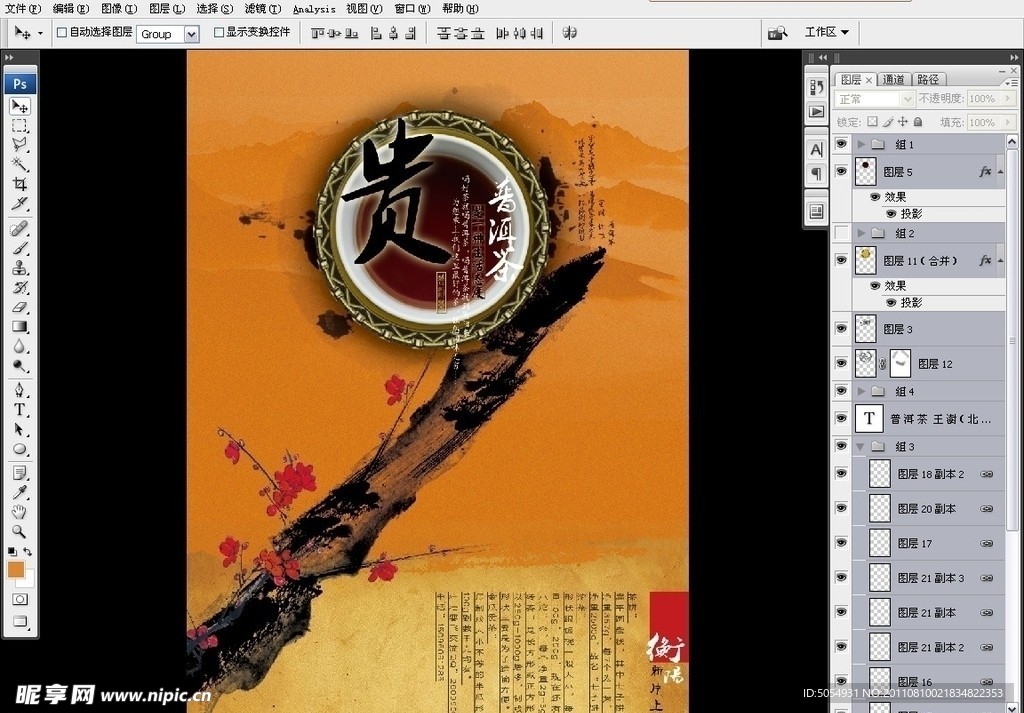Enable the 自动选择图层 checkbox

click(x=62, y=32)
